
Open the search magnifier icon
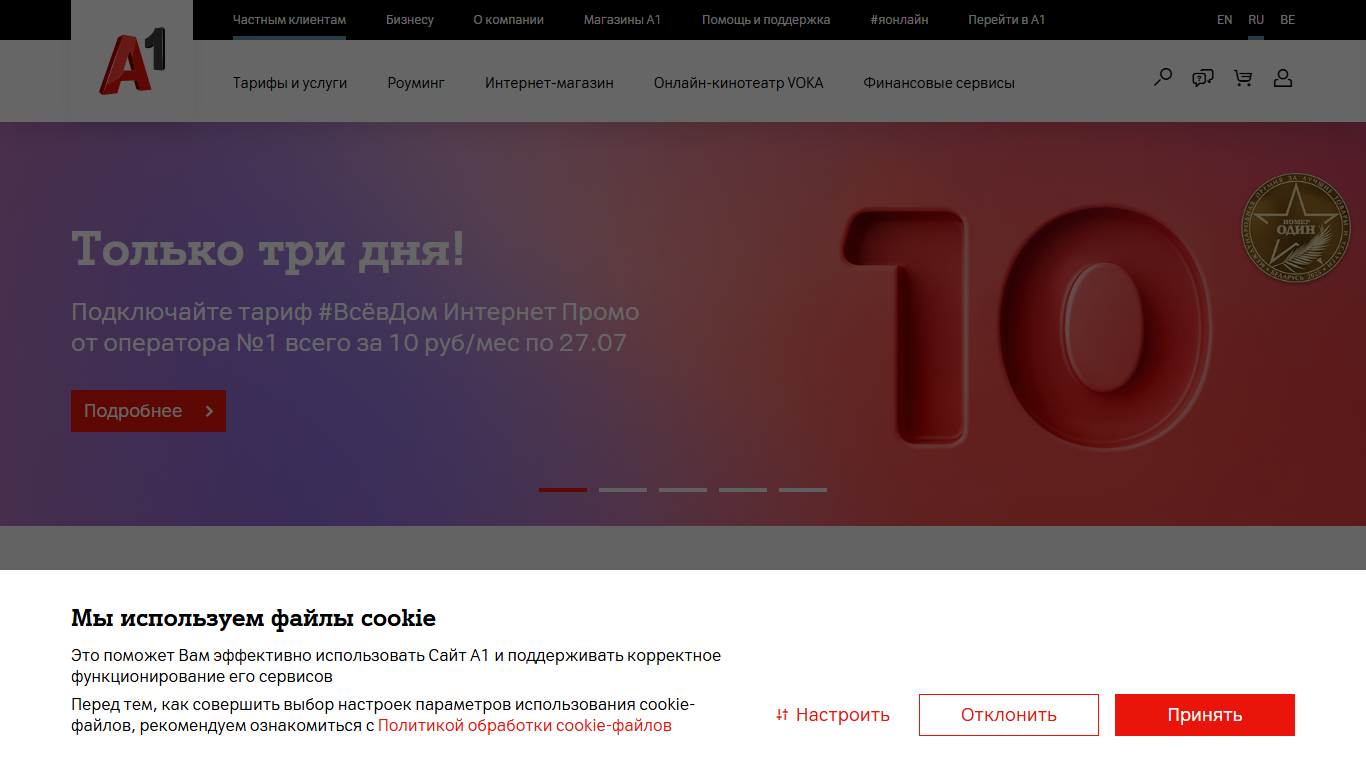(1163, 77)
